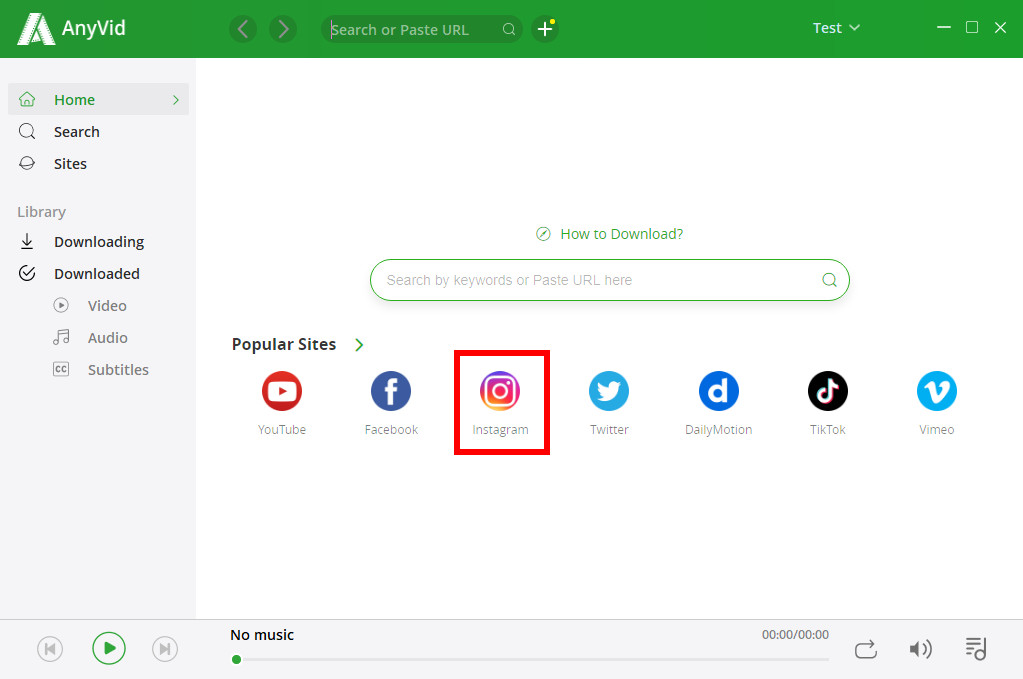Open the YouTube site icon
The height and width of the screenshot is (679, 1023).
click(x=282, y=391)
